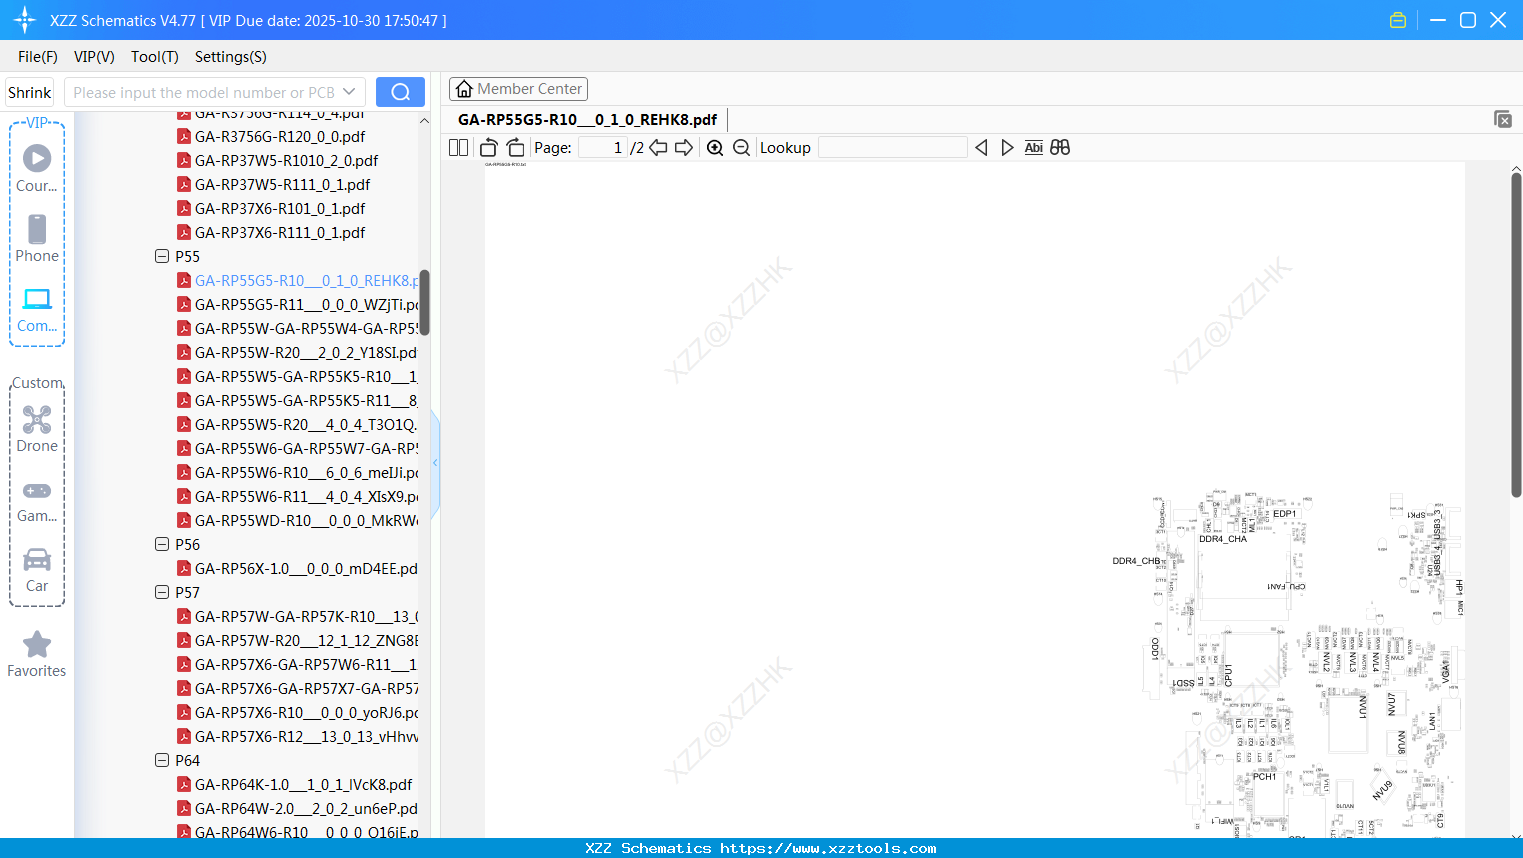Select the Computer category
Screen dimensions: 1523x858
(37, 309)
